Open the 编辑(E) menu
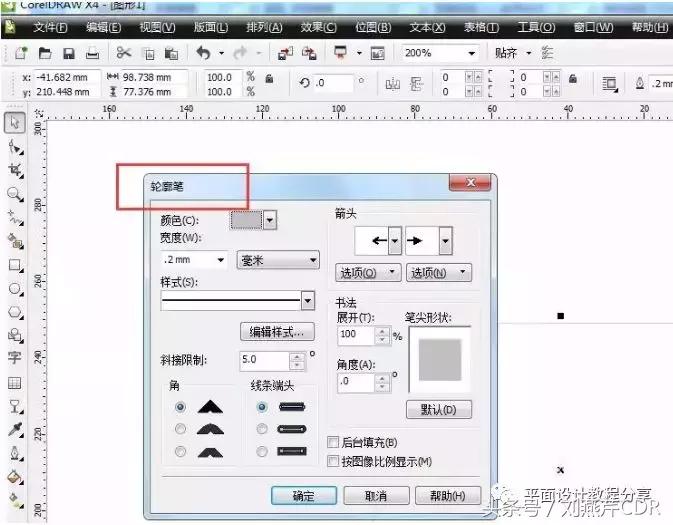 [103, 27]
